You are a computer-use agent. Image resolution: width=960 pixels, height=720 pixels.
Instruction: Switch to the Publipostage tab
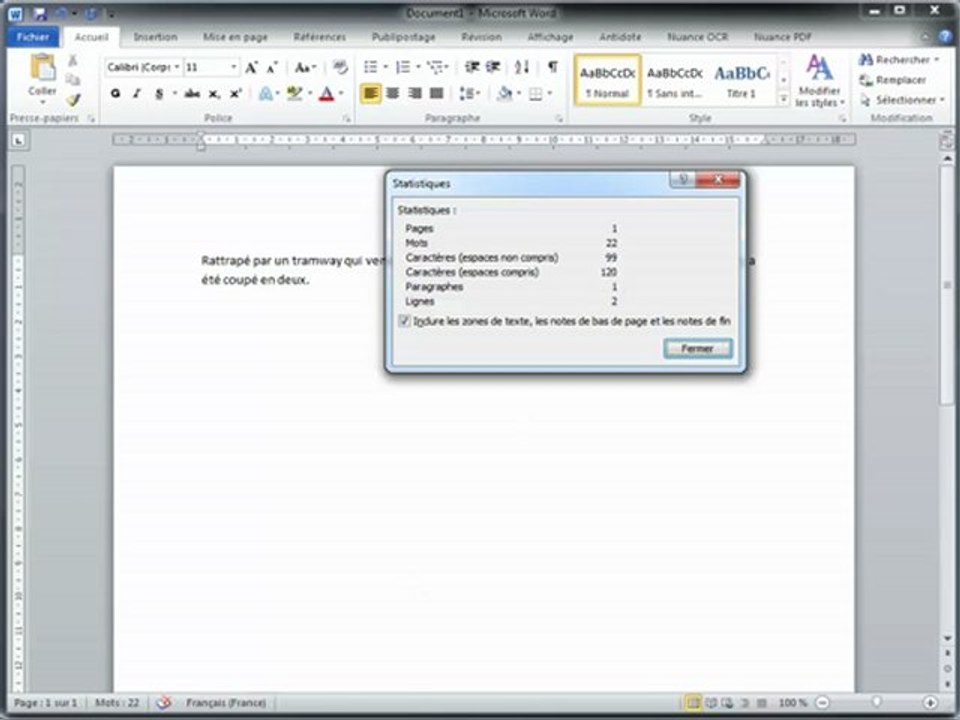(x=403, y=37)
